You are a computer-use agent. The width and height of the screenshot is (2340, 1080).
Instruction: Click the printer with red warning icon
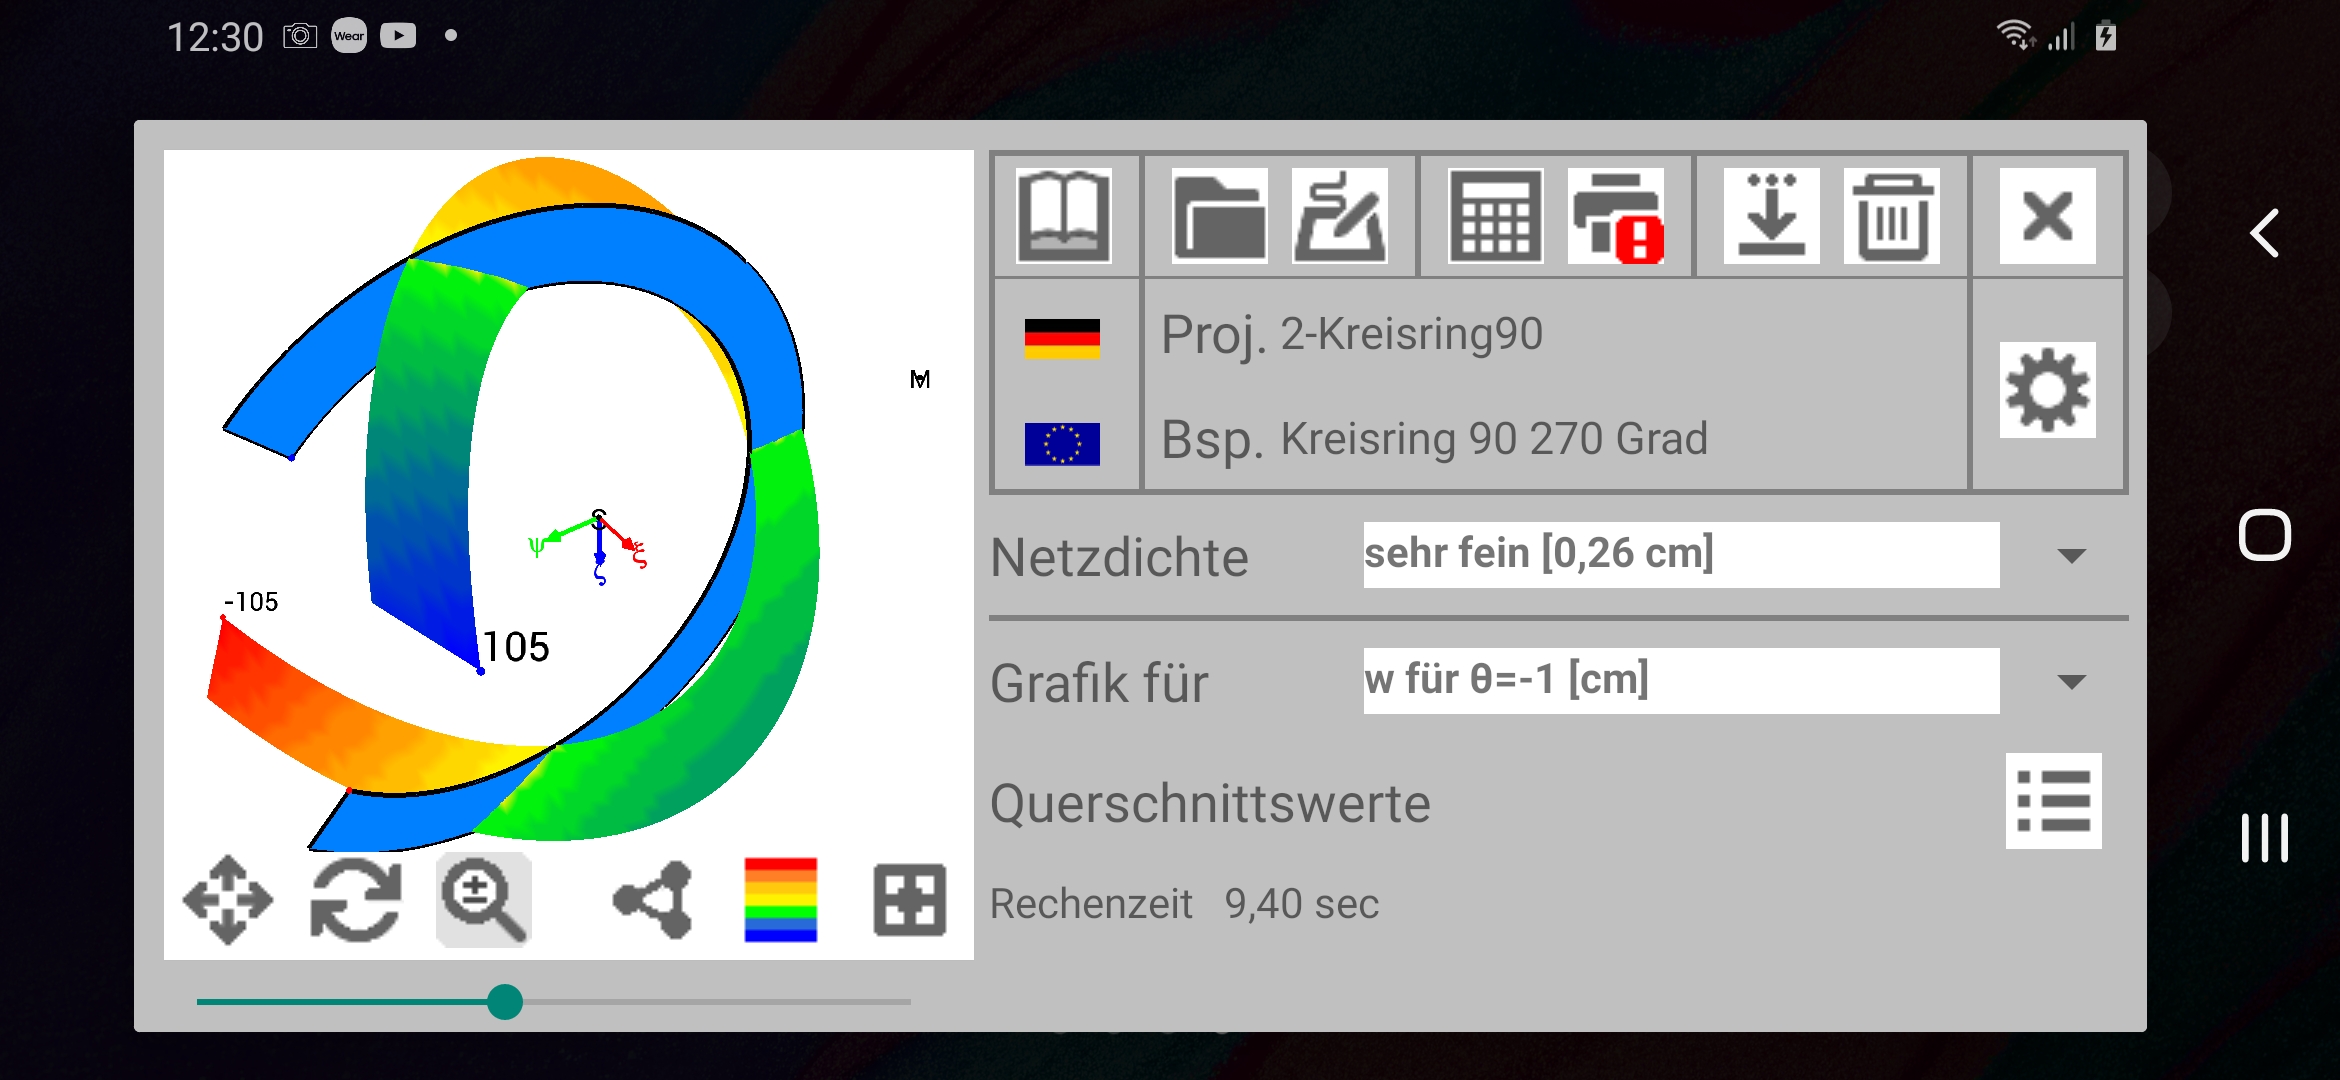[1616, 216]
